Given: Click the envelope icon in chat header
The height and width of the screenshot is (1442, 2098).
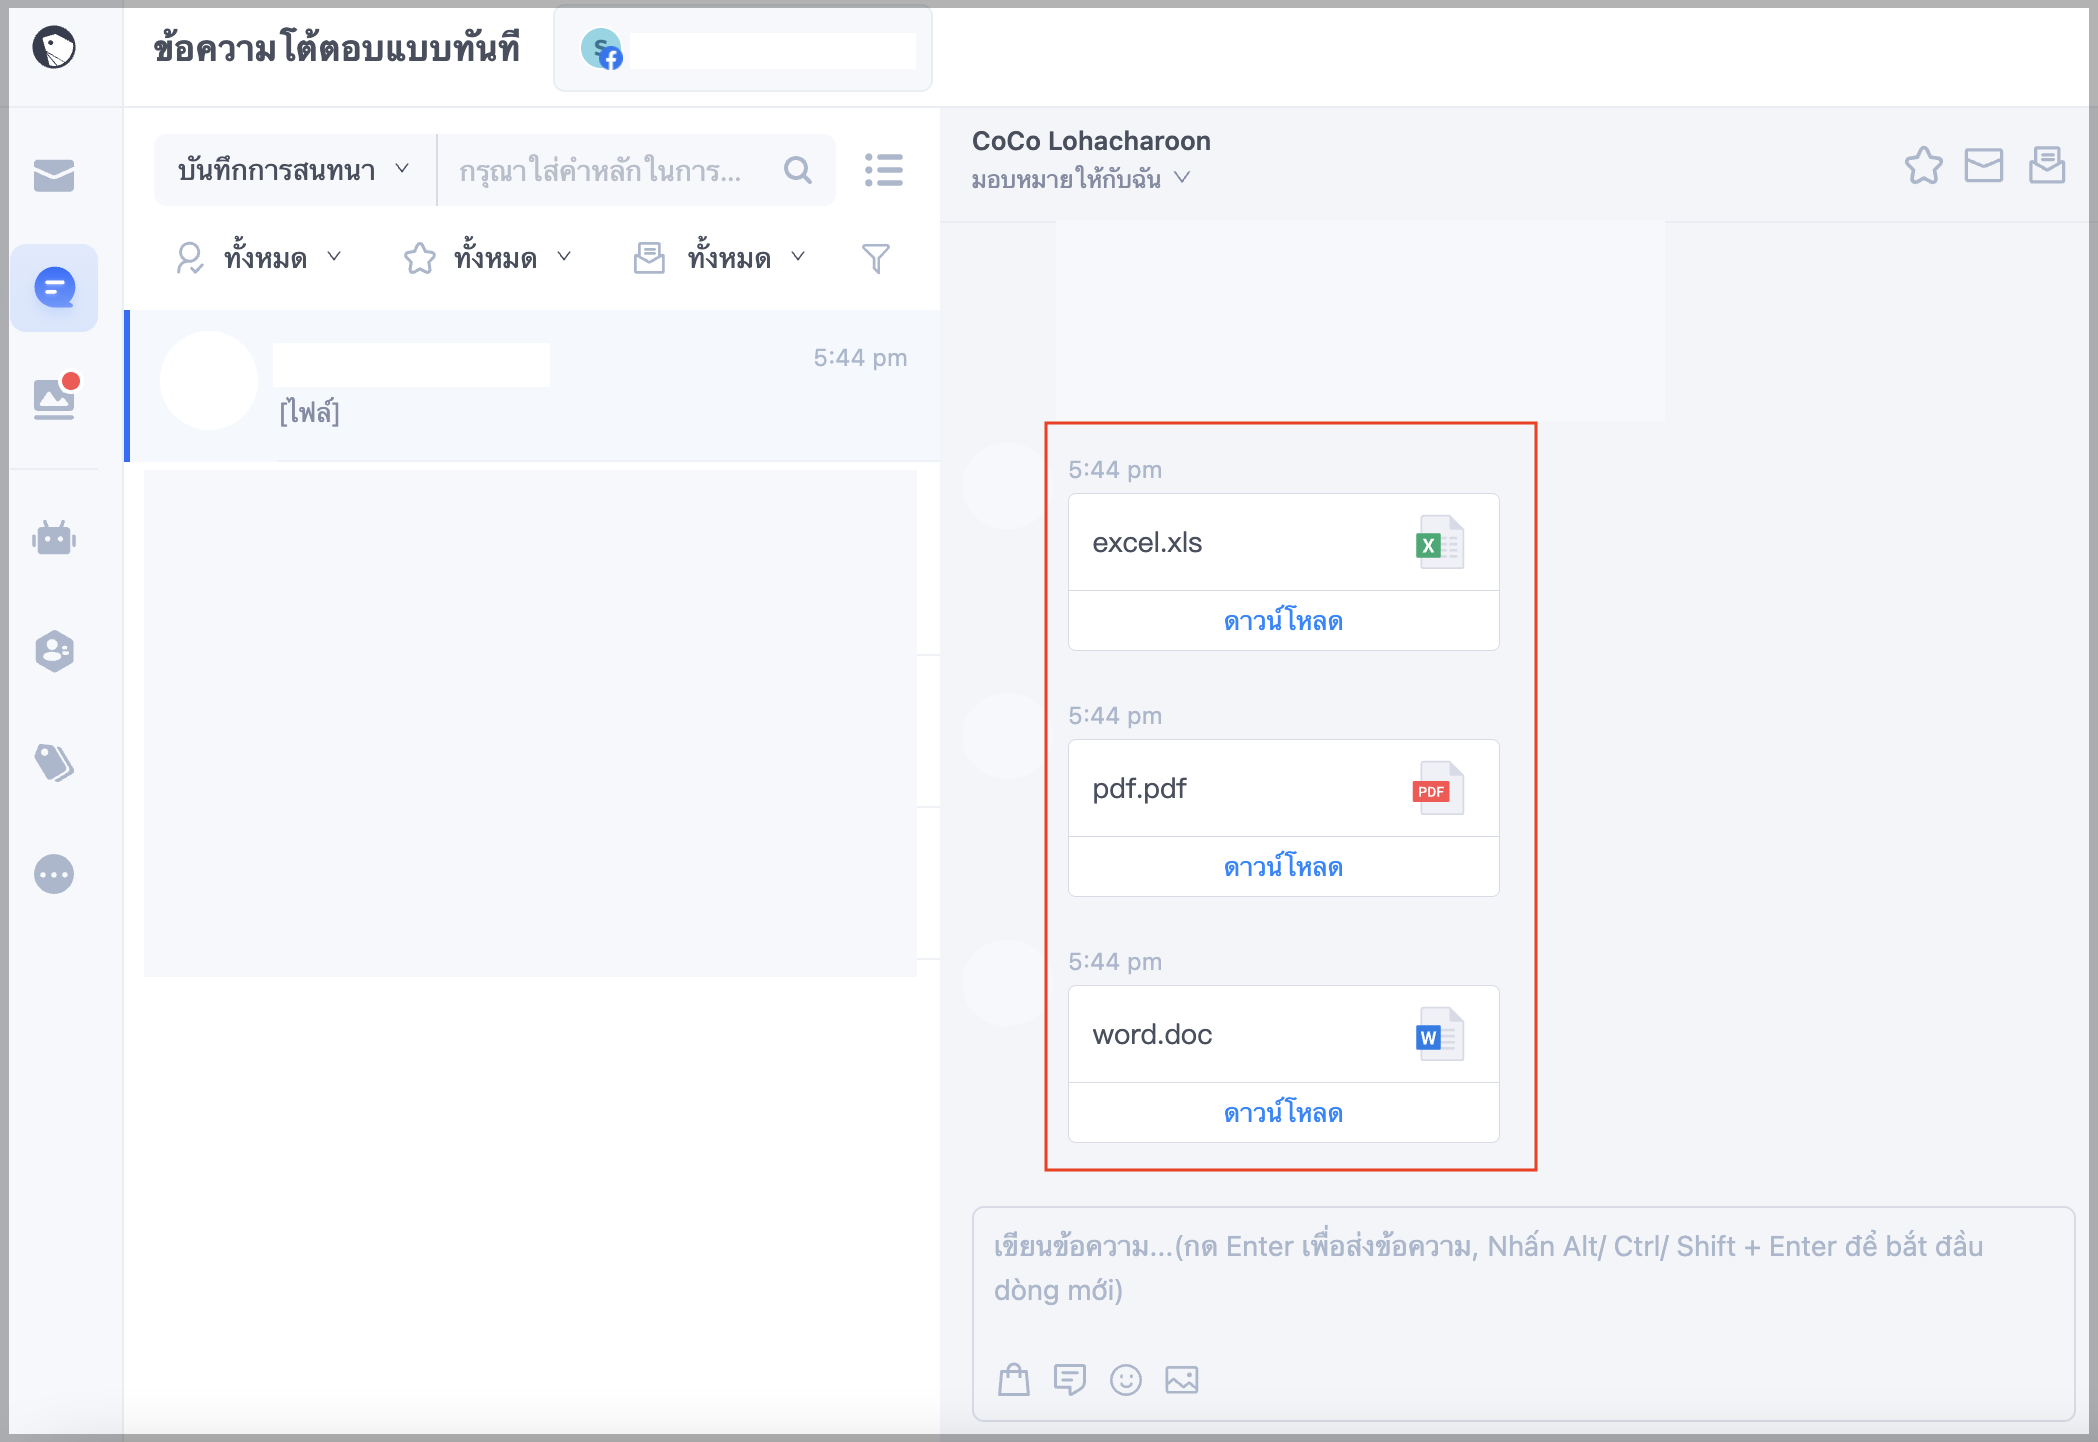Looking at the screenshot, I should click(x=1984, y=165).
